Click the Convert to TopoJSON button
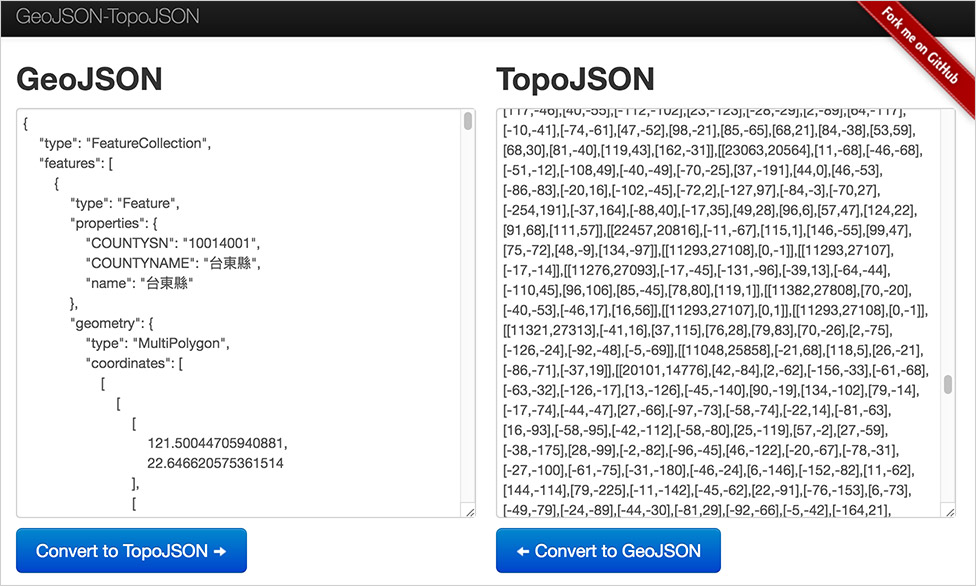This screenshot has width=976, height=586. coord(131,550)
